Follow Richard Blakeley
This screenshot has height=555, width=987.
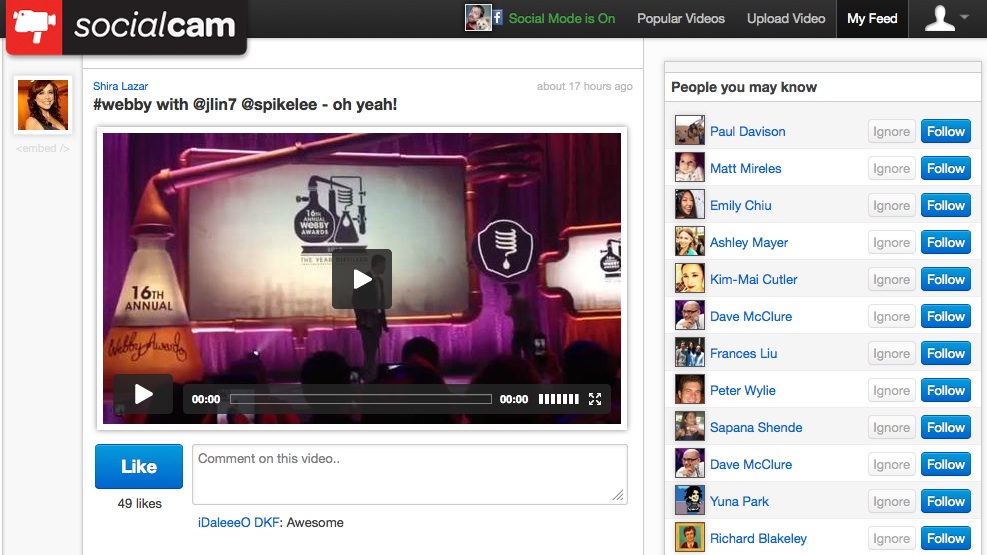click(x=945, y=539)
